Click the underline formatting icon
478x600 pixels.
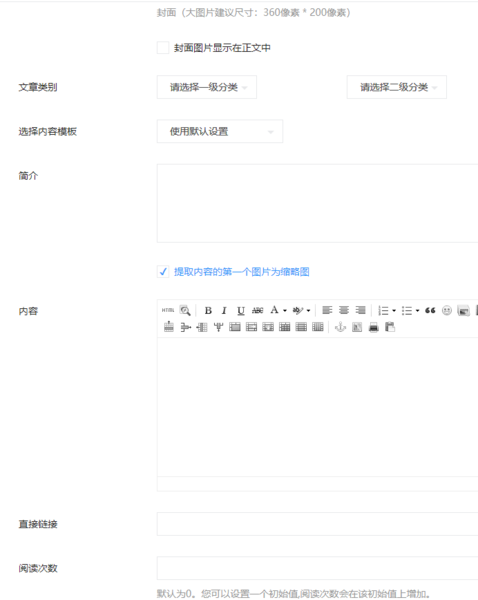(241, 311)
